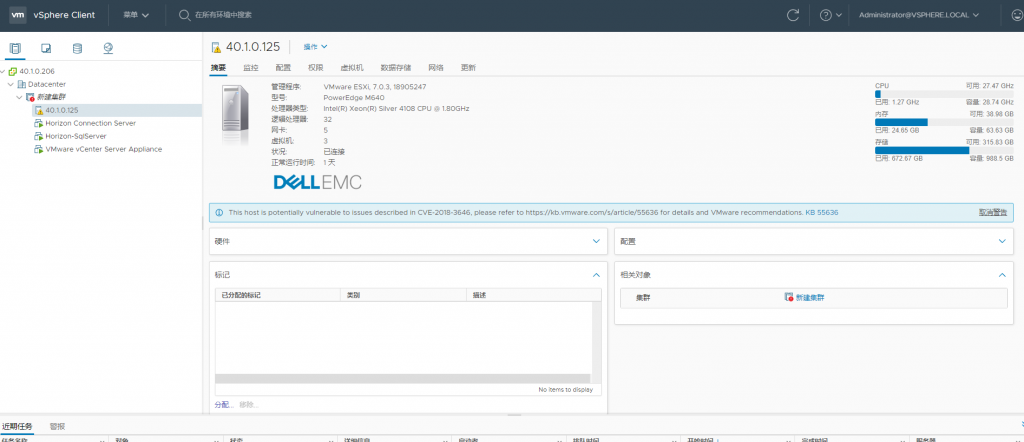The height and width of the screenshot is (442, 1024).
Task: Click the 存储 storage usage bar
Action: point(944,150)
